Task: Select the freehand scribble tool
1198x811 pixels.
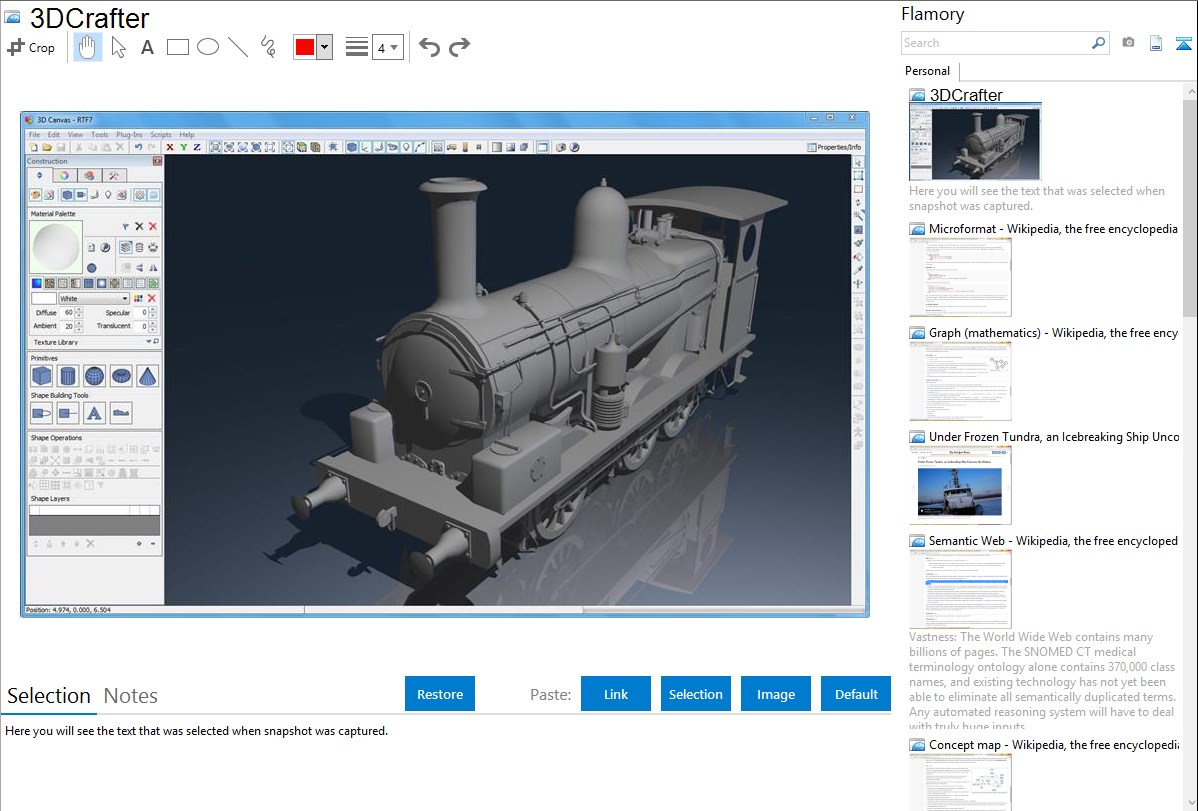Action: [268, 47]
